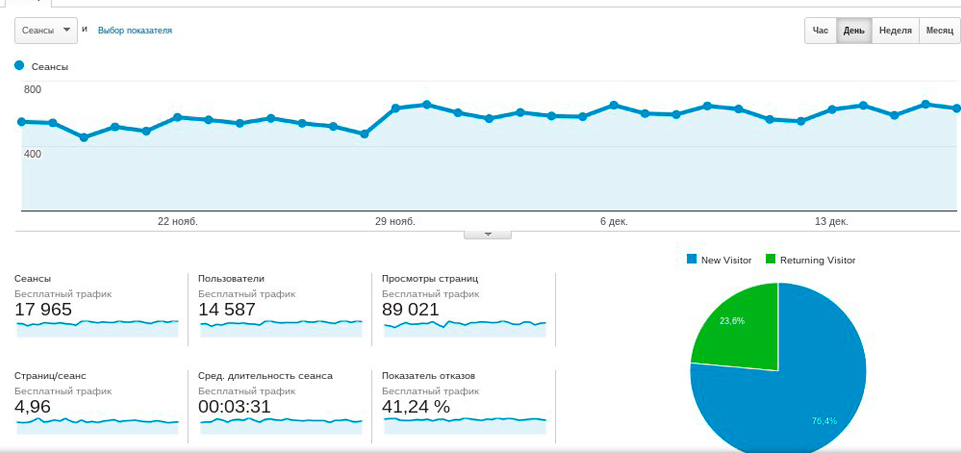Select the День time interval button
This screenshot has height=453, width=961.
854,30
